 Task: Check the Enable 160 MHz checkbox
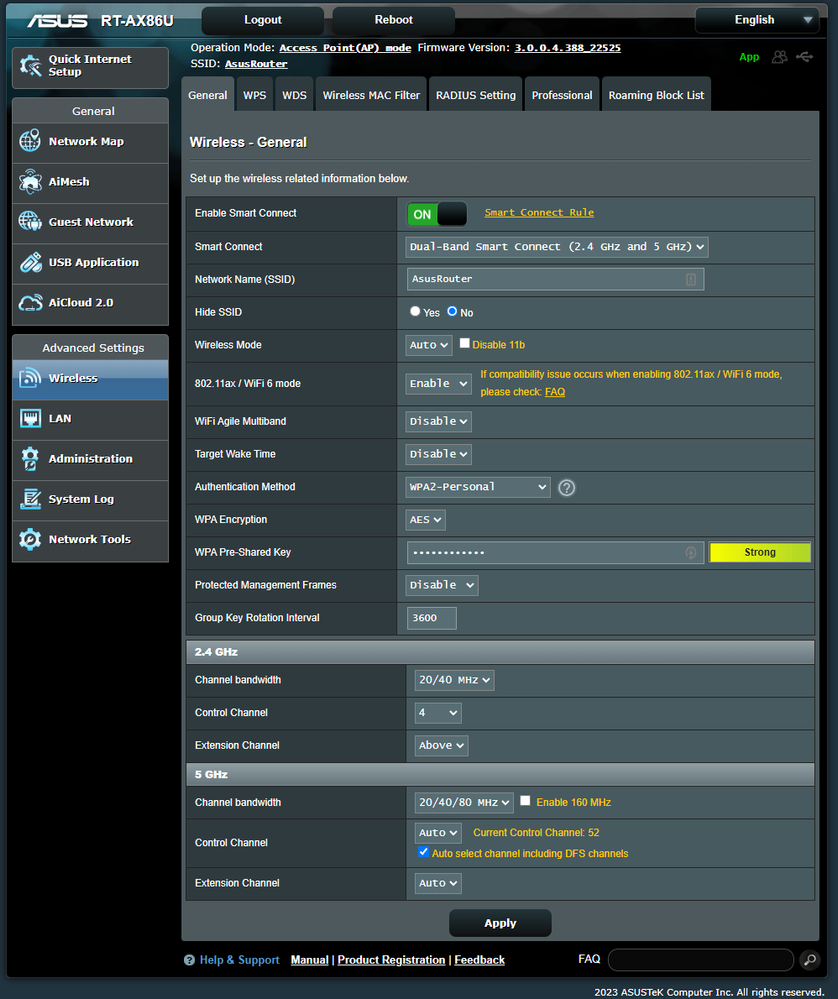525,801
